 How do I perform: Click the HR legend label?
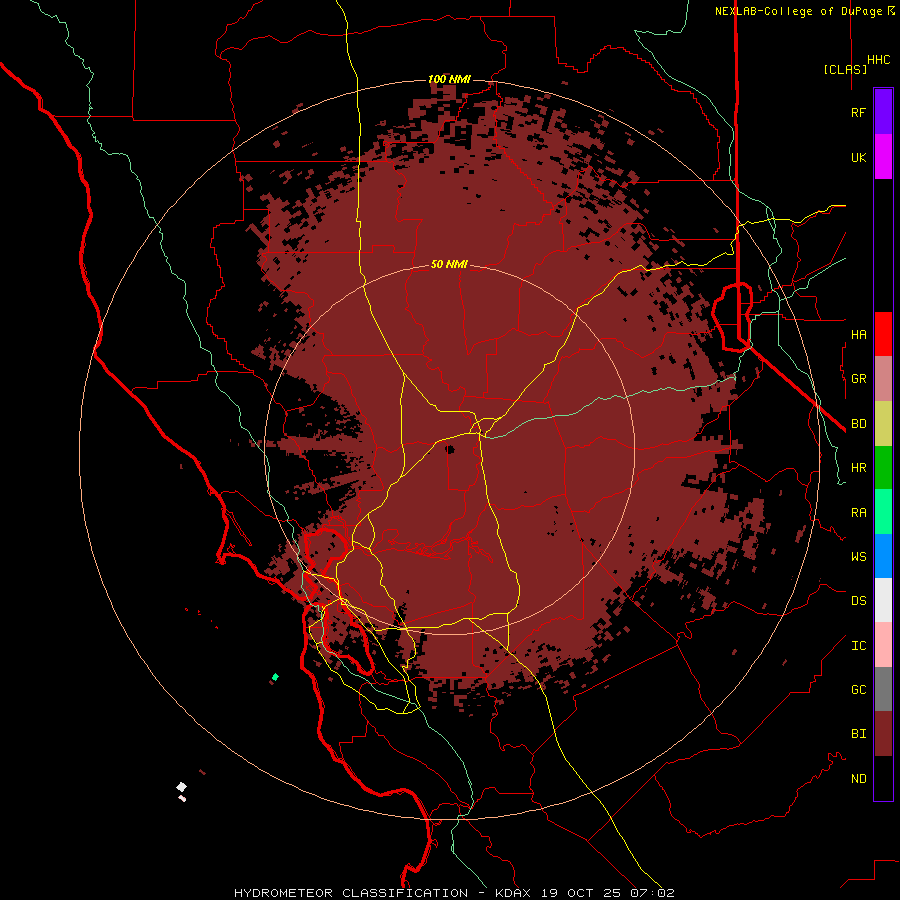click(x=858, y=468)
